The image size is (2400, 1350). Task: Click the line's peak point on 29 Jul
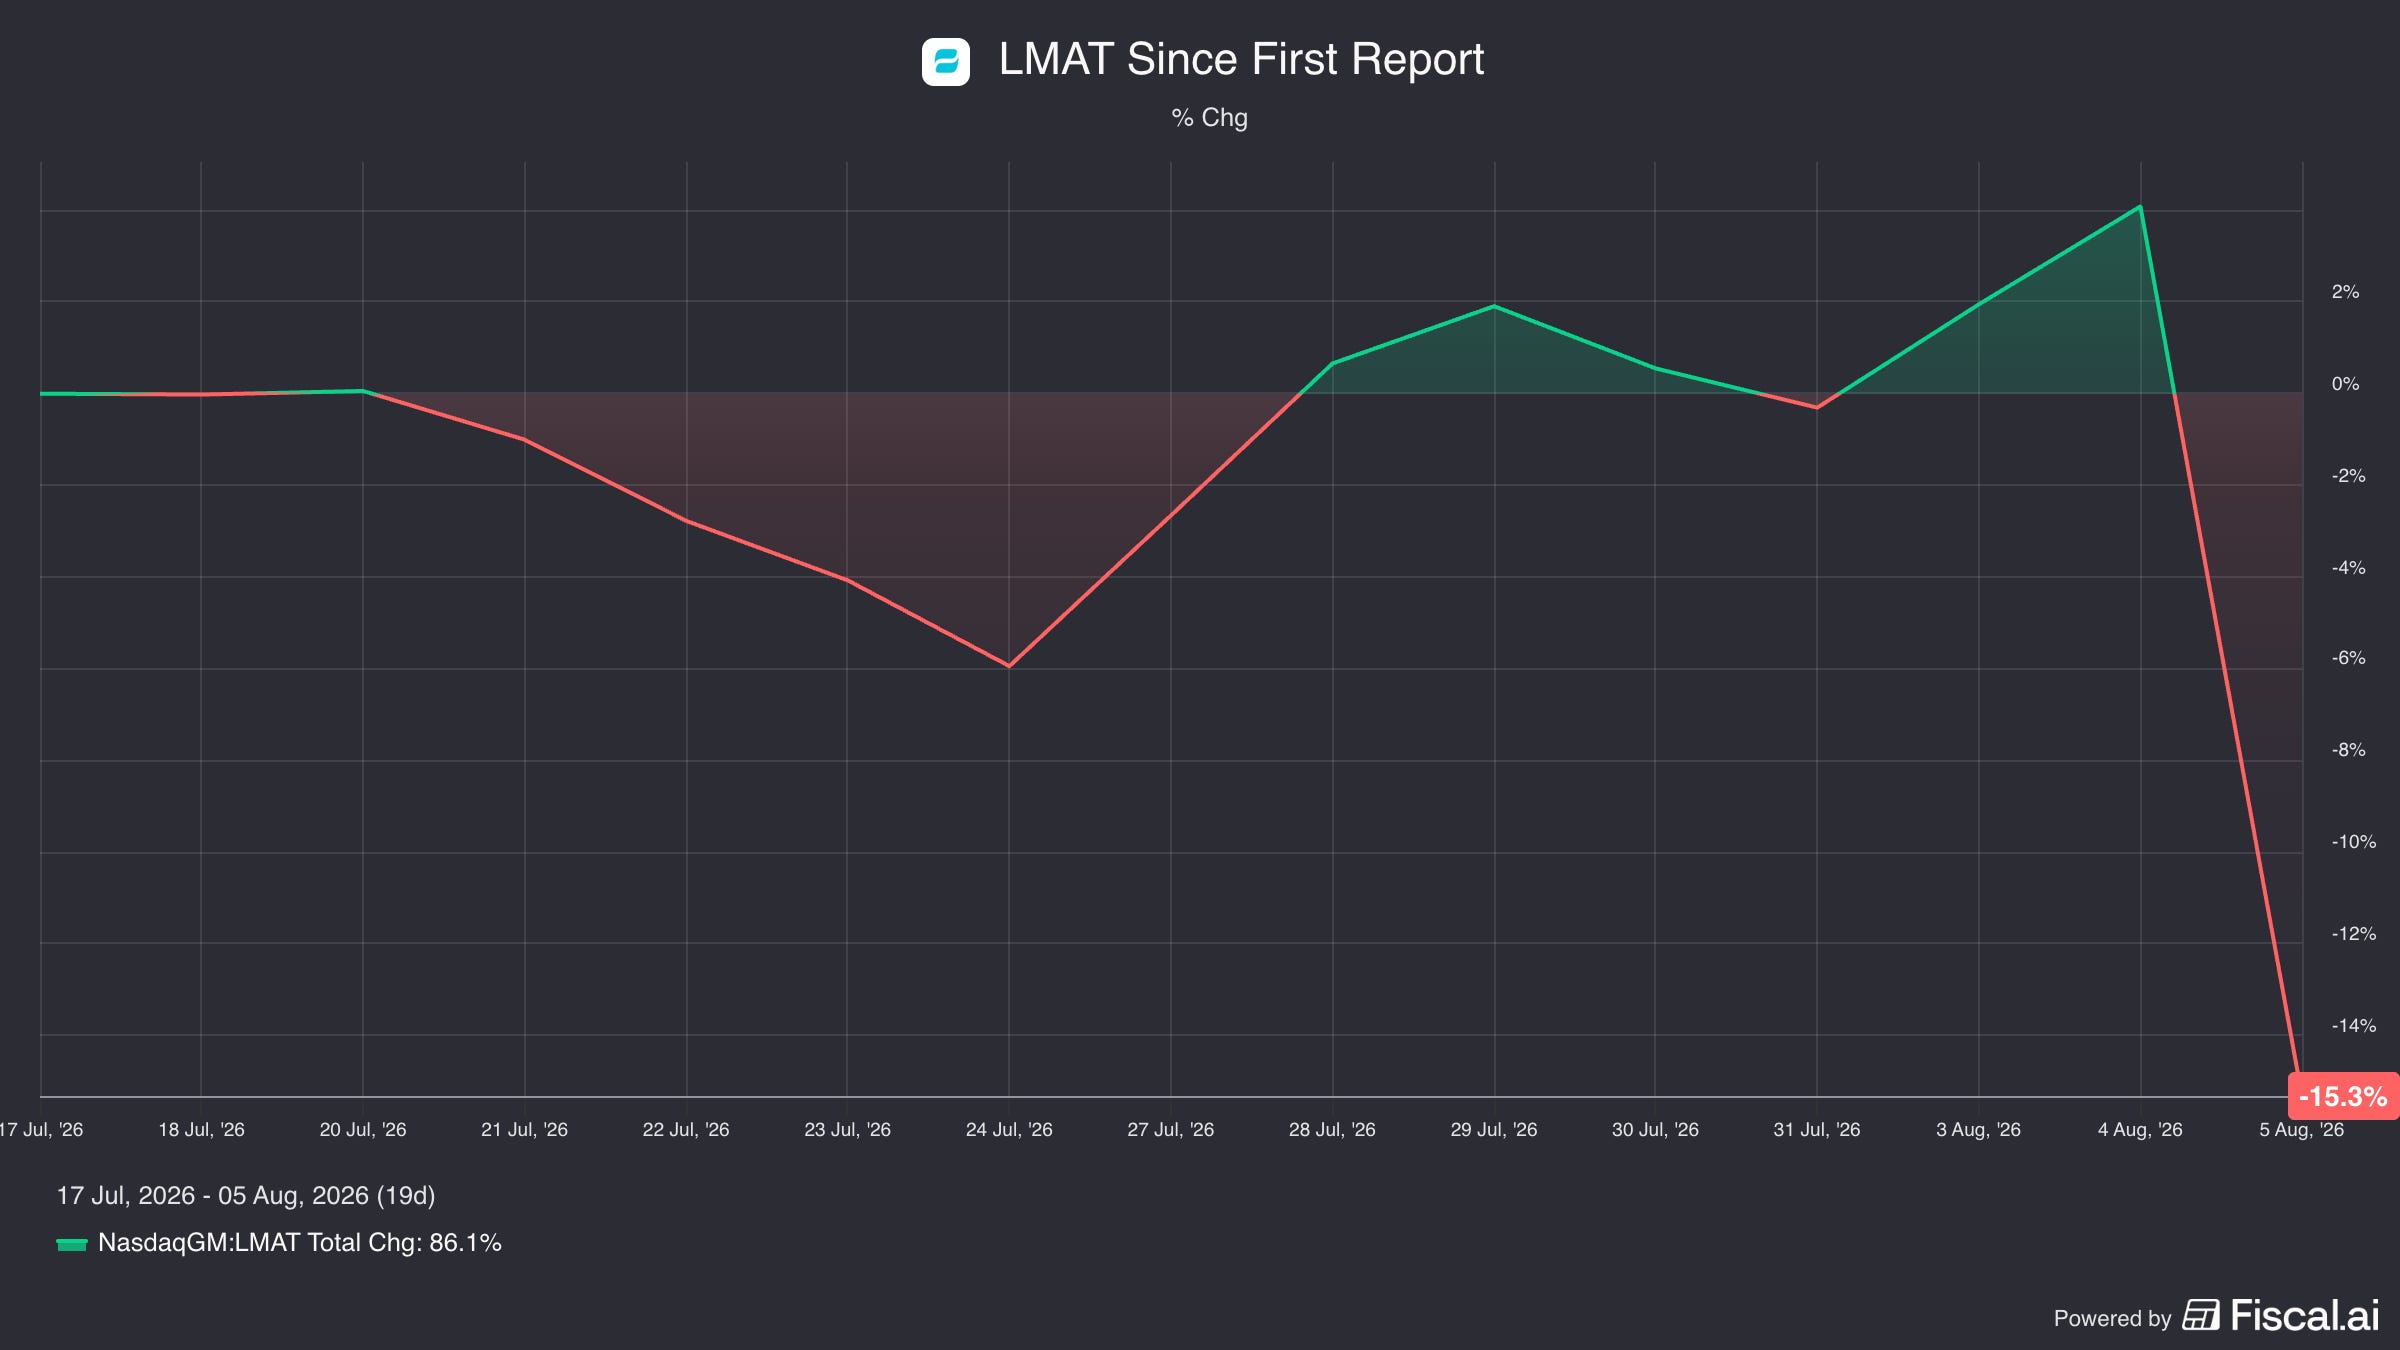[x=1494, y=306]
